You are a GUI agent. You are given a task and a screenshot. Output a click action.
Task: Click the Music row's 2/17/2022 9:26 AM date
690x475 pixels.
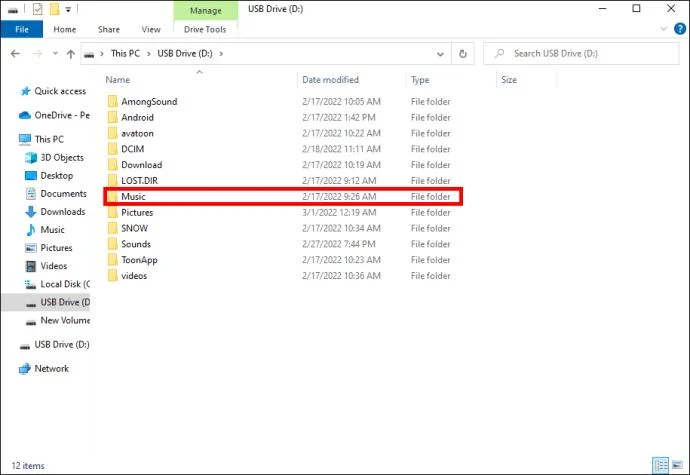(x=339, y=197)
